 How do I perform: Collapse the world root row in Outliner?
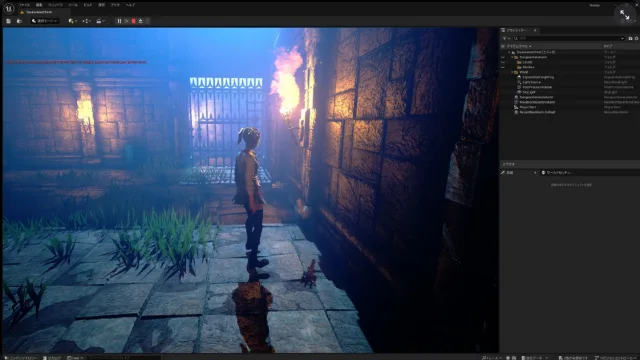click(509, 52)
